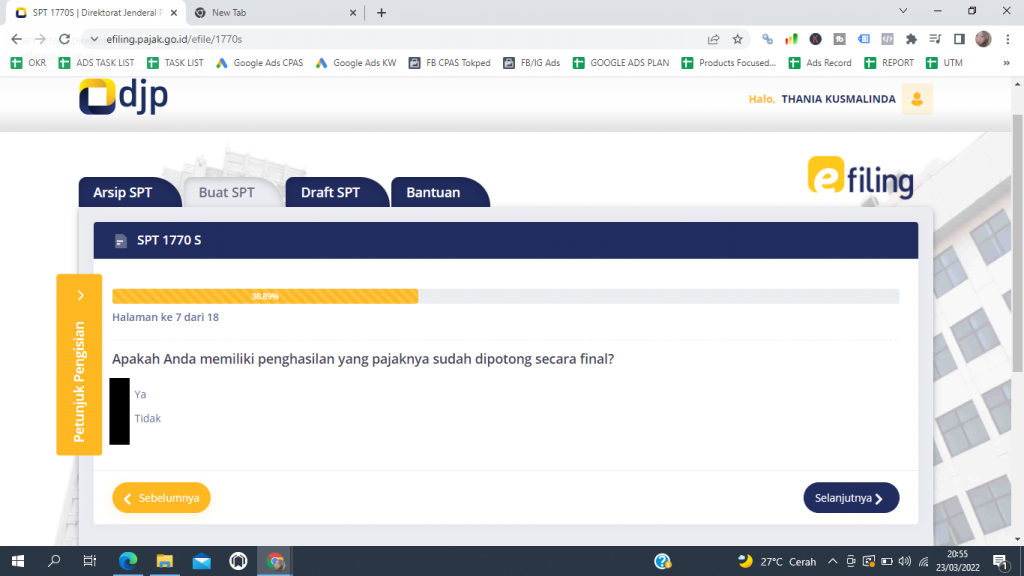
Task: Go back using the Sebelumnya button
Action: click(x=161, y=497)
